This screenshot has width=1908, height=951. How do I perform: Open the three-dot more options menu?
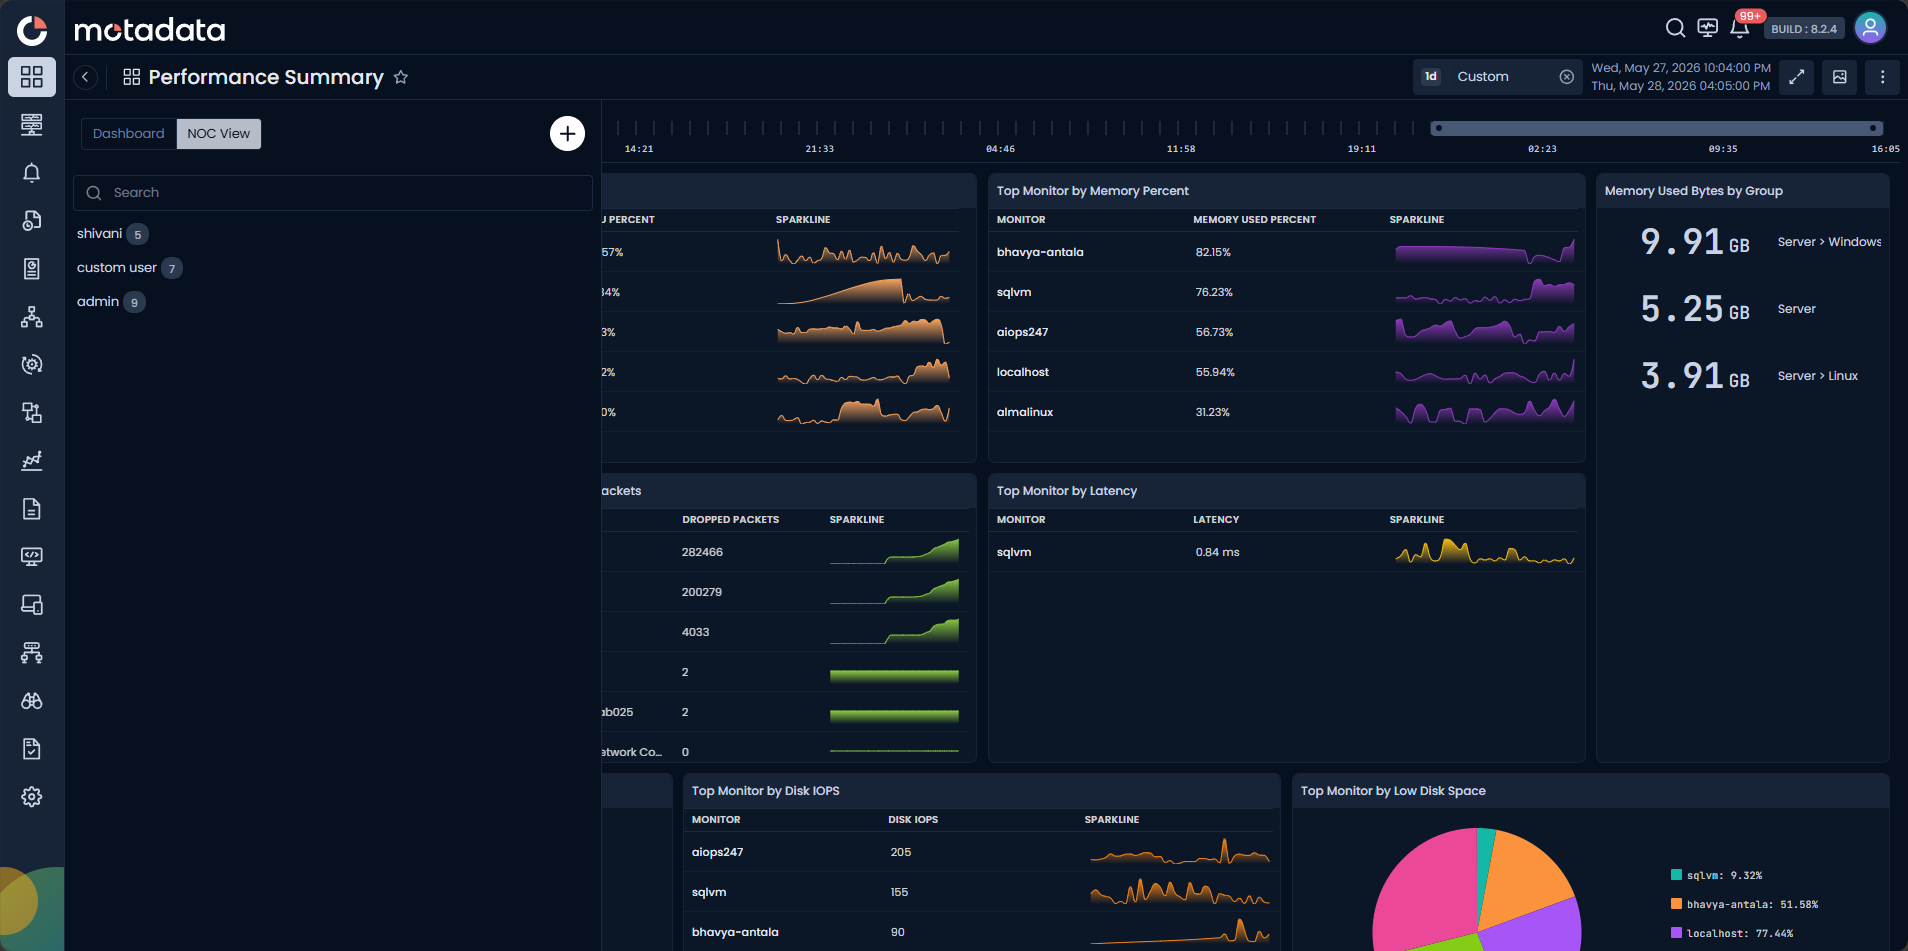click(x=1882, y=77)
